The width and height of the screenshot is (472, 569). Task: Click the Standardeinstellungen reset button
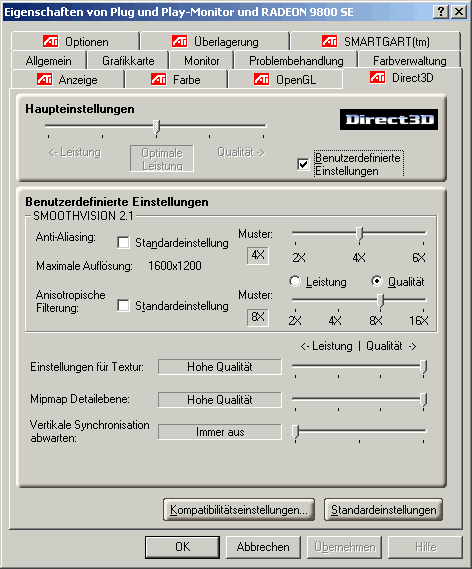coord(383,510)
